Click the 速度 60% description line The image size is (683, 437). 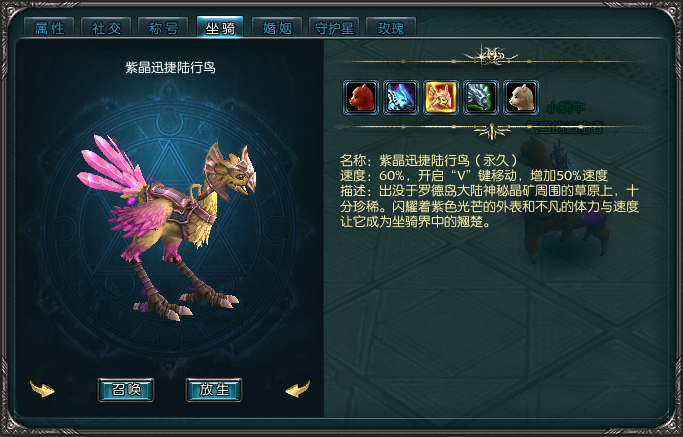[474, 175]
